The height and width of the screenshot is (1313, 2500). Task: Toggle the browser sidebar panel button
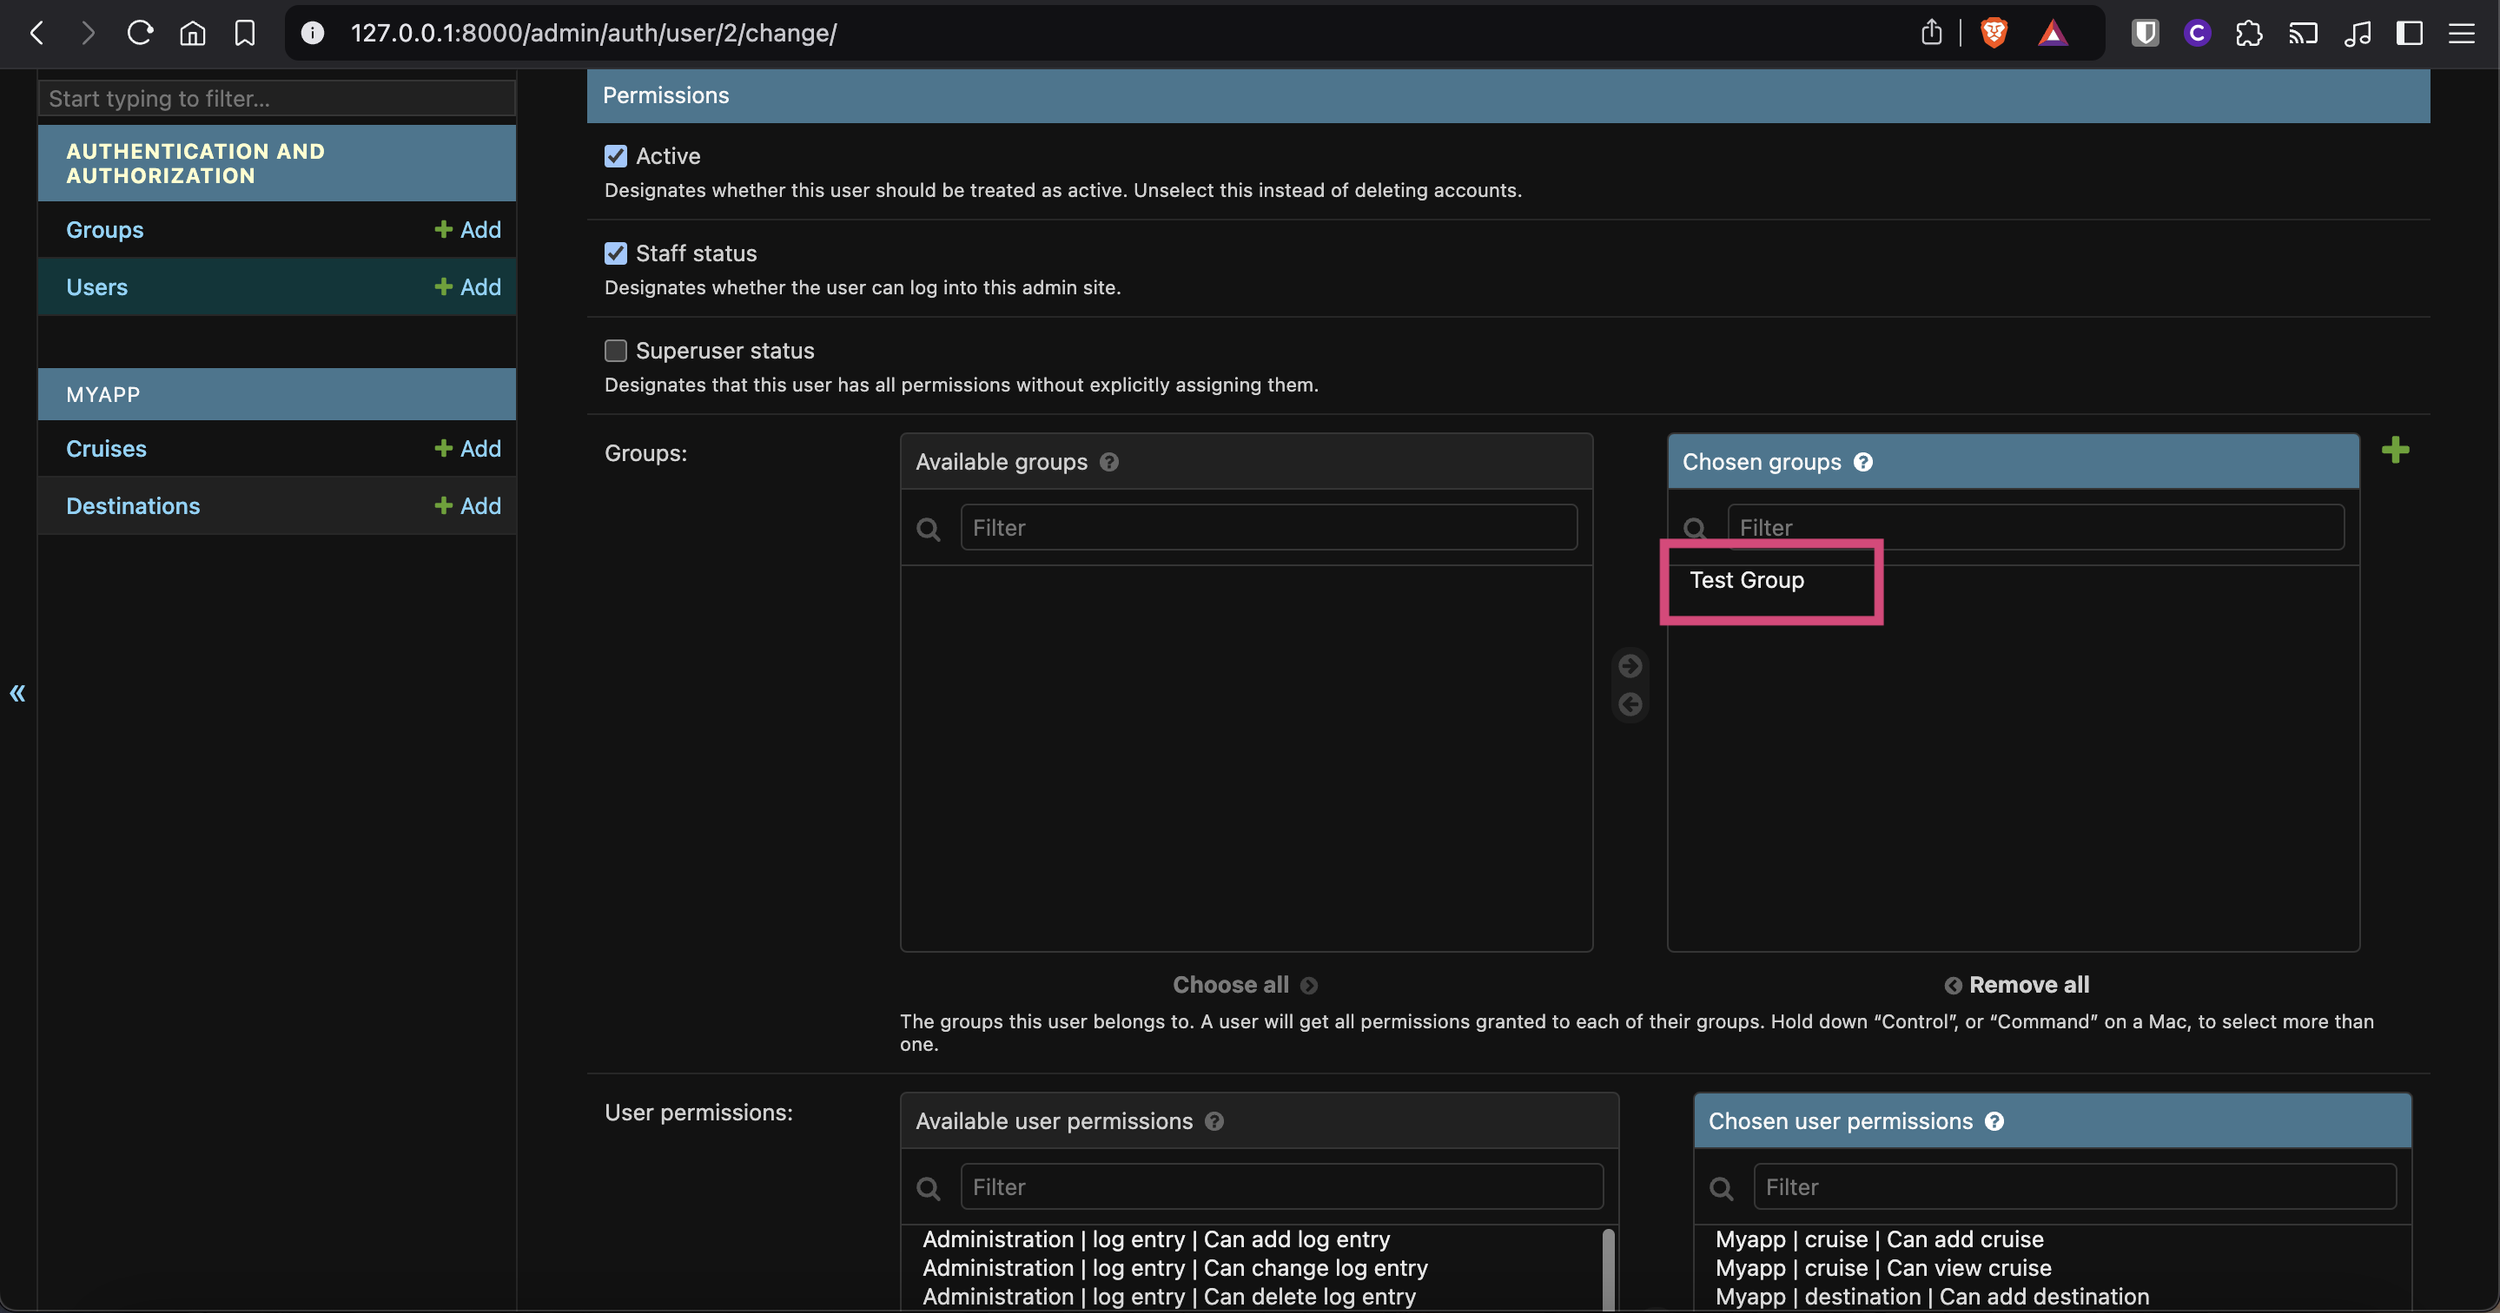[x=2409, y=33]
